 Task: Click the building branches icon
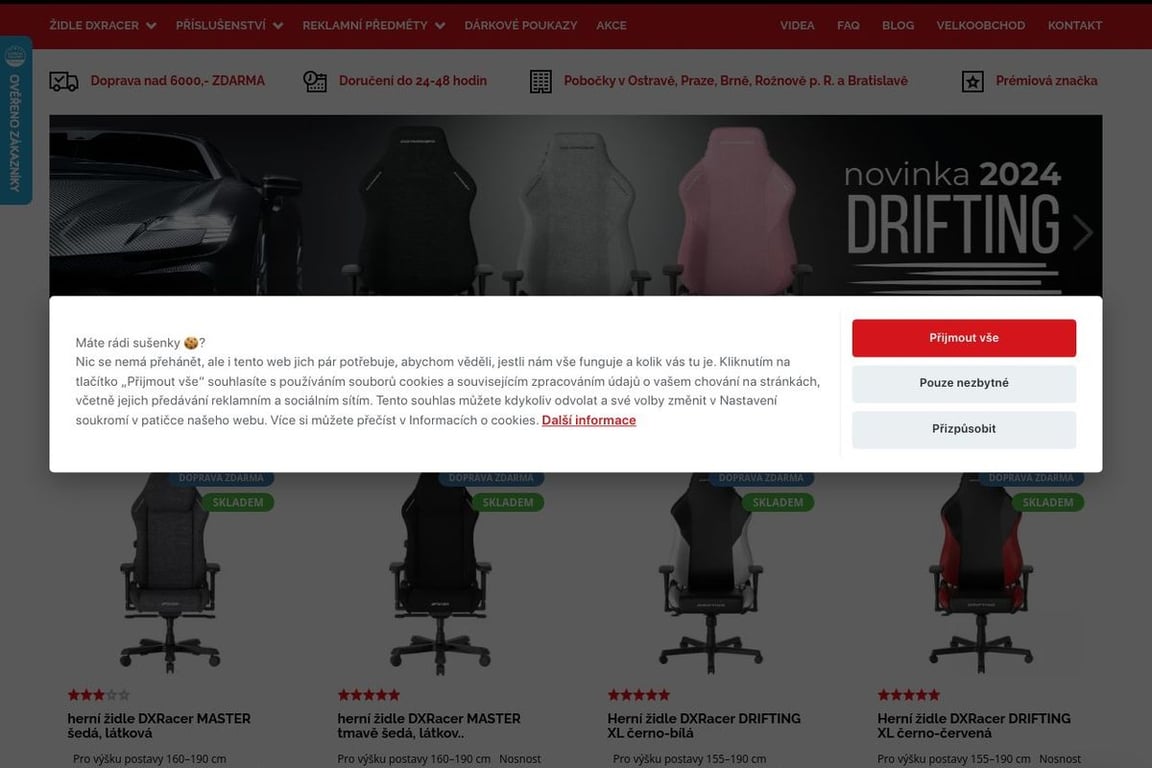(x=541, y=82)
